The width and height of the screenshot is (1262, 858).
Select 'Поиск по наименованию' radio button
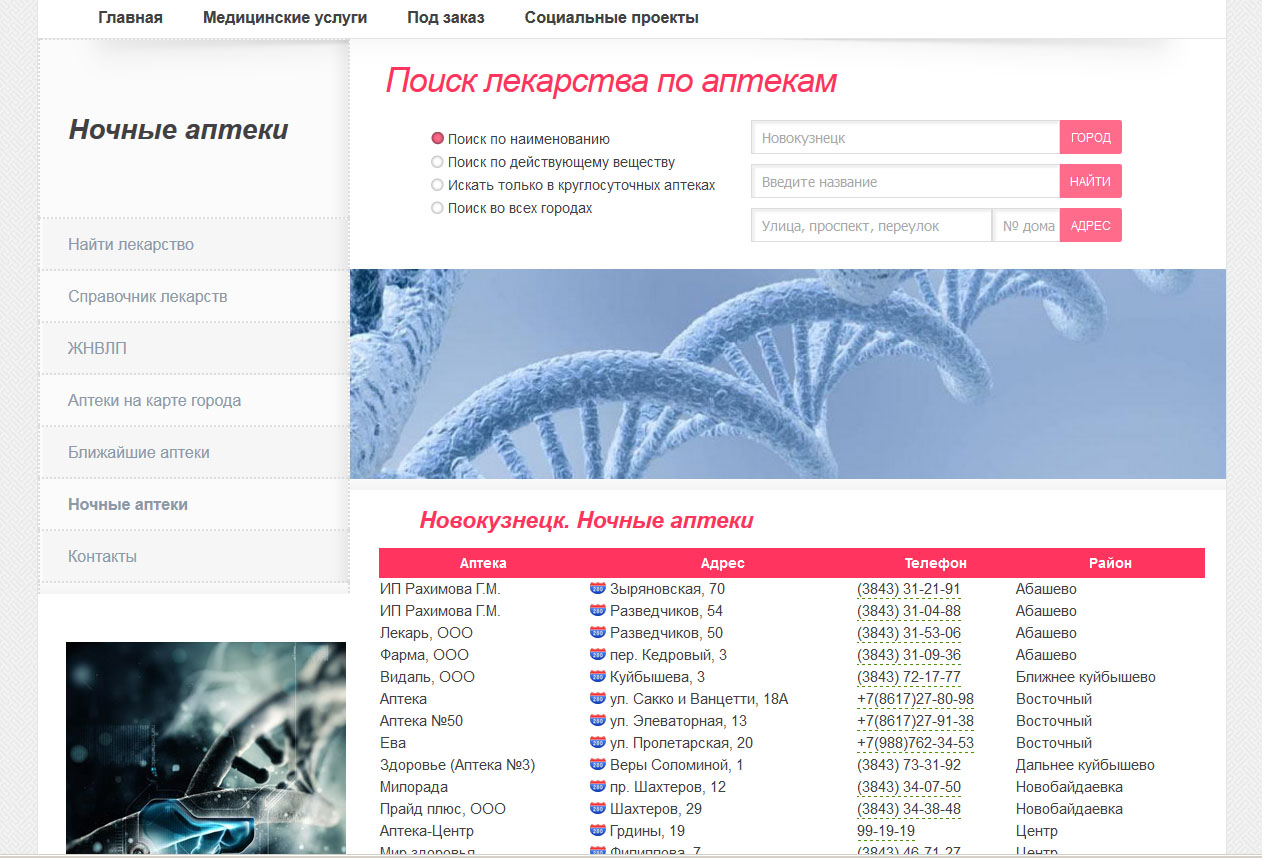pyautogui.click(x=437, y=139)
